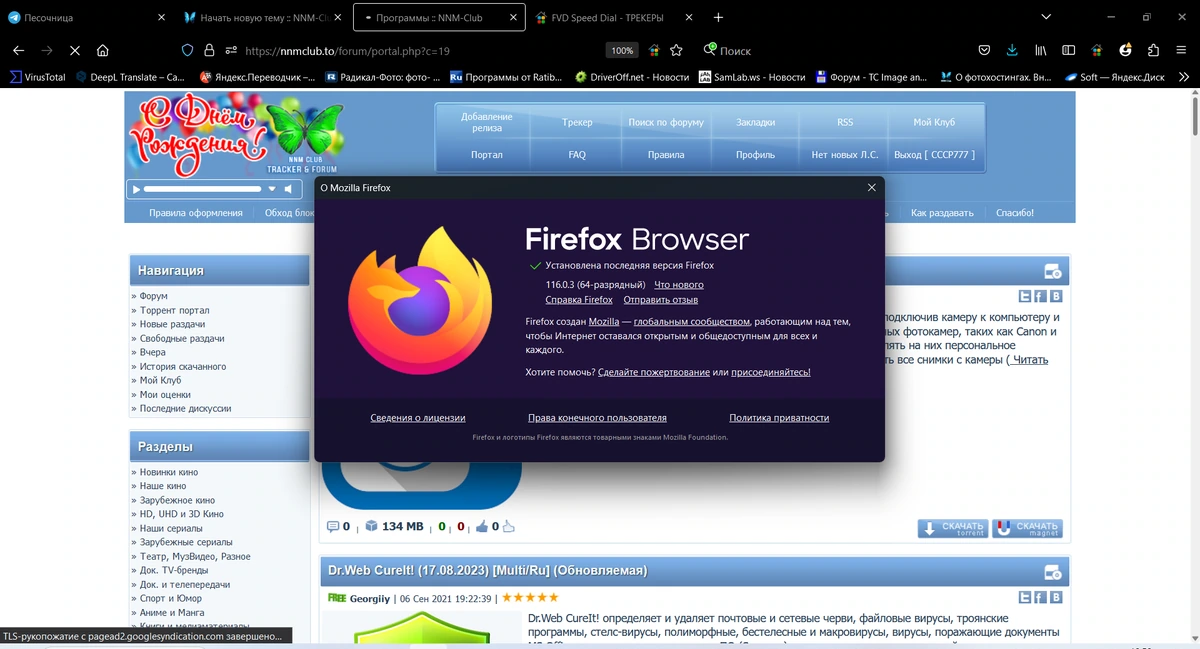Viewport: 1200px width, 649px height.
Task: Open Как раздавать link in blue bar
Action: [942, 213]
